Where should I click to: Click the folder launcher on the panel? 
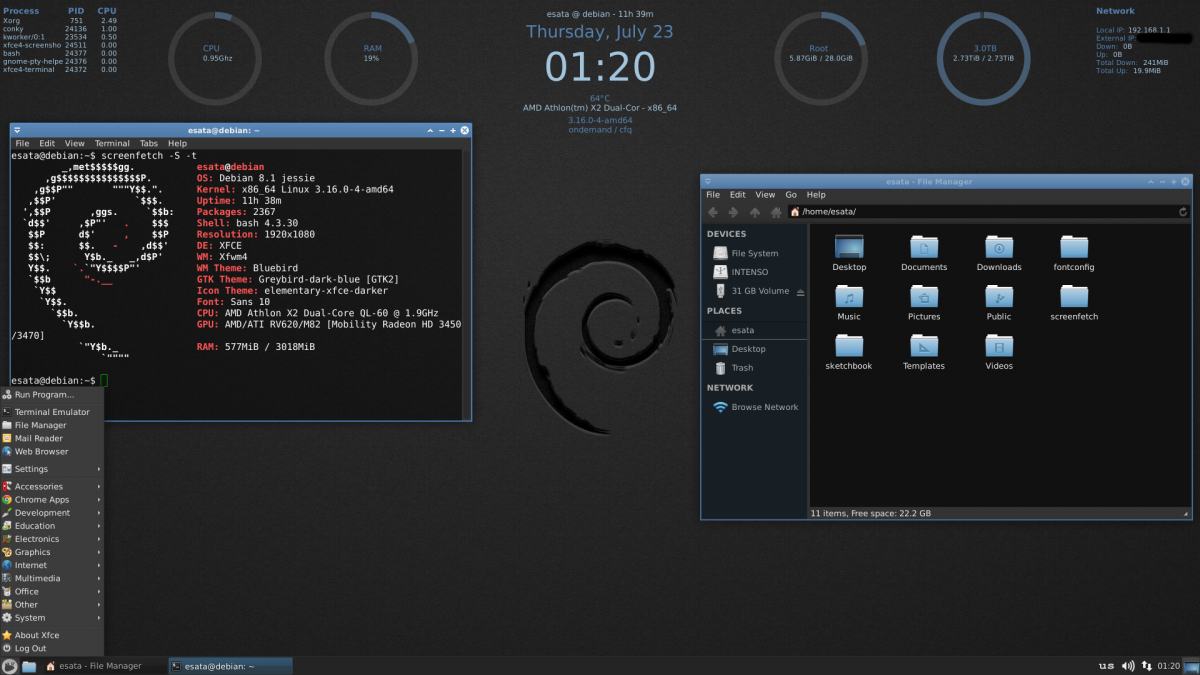coord(29,666)
